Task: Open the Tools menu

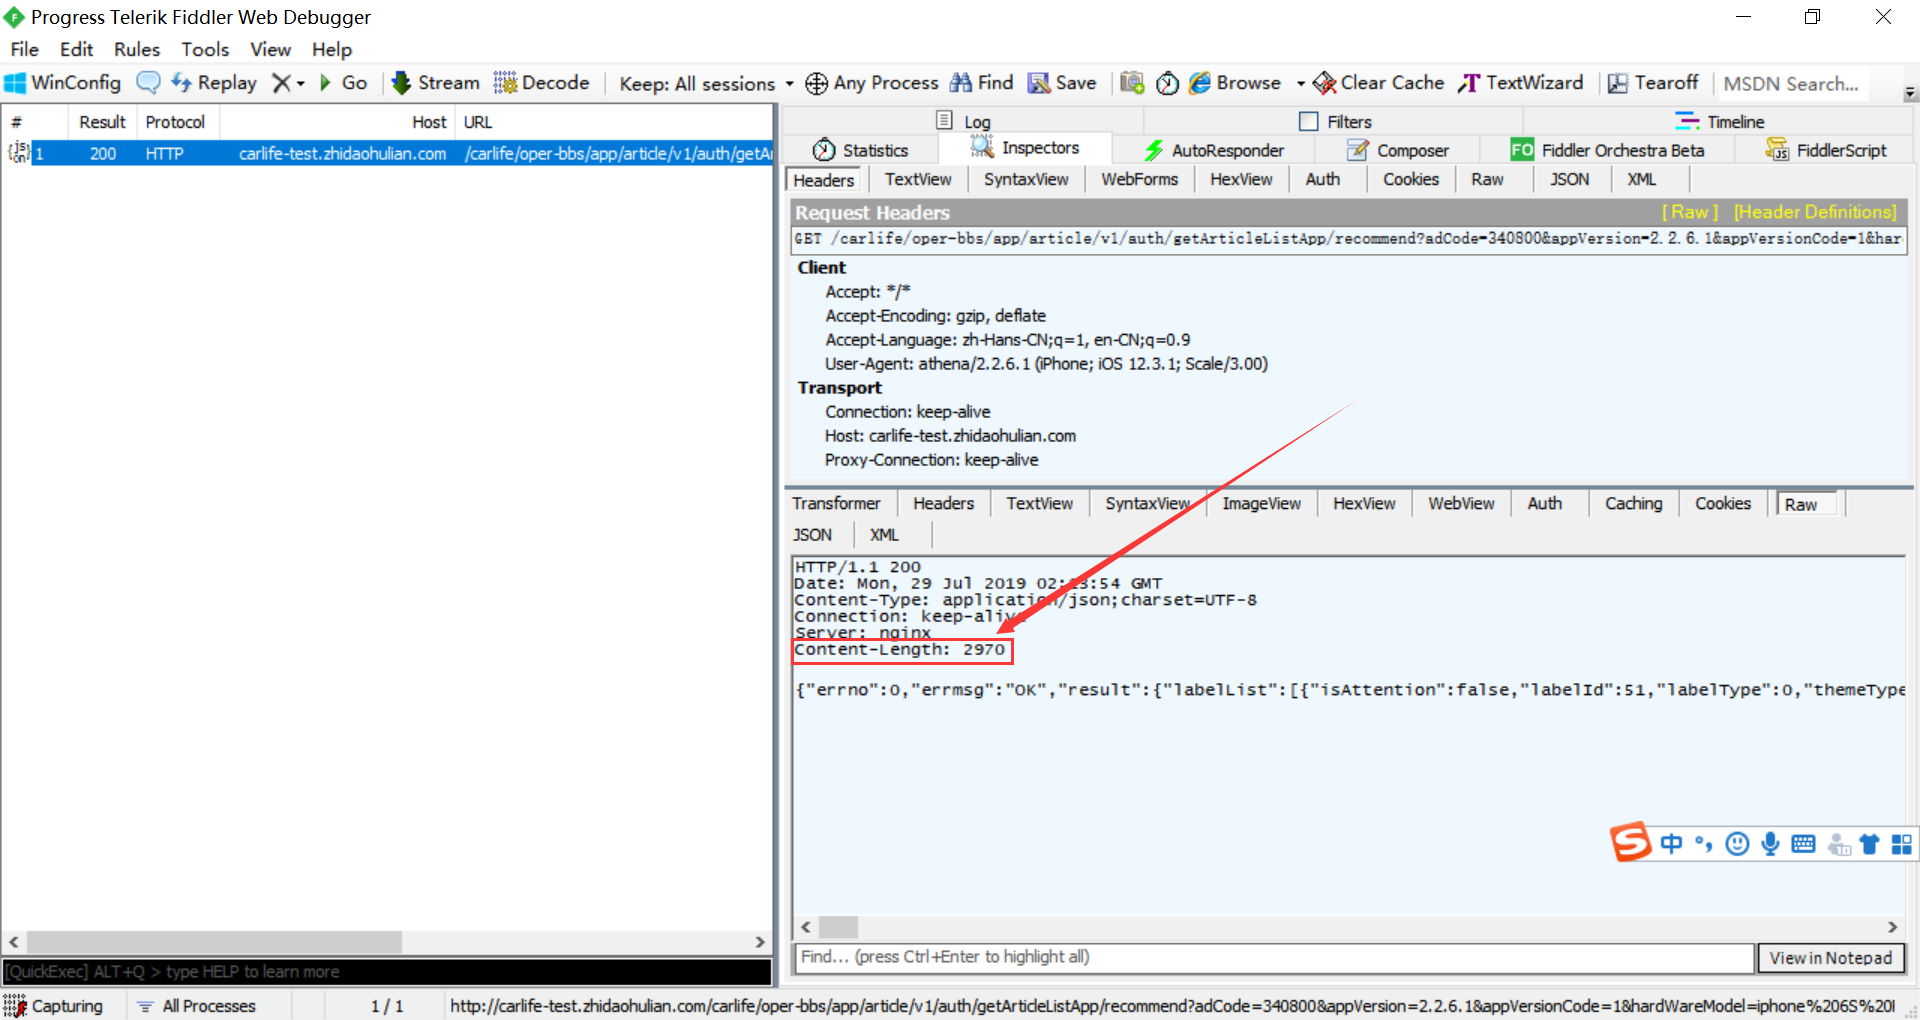Action: [205, 49]
